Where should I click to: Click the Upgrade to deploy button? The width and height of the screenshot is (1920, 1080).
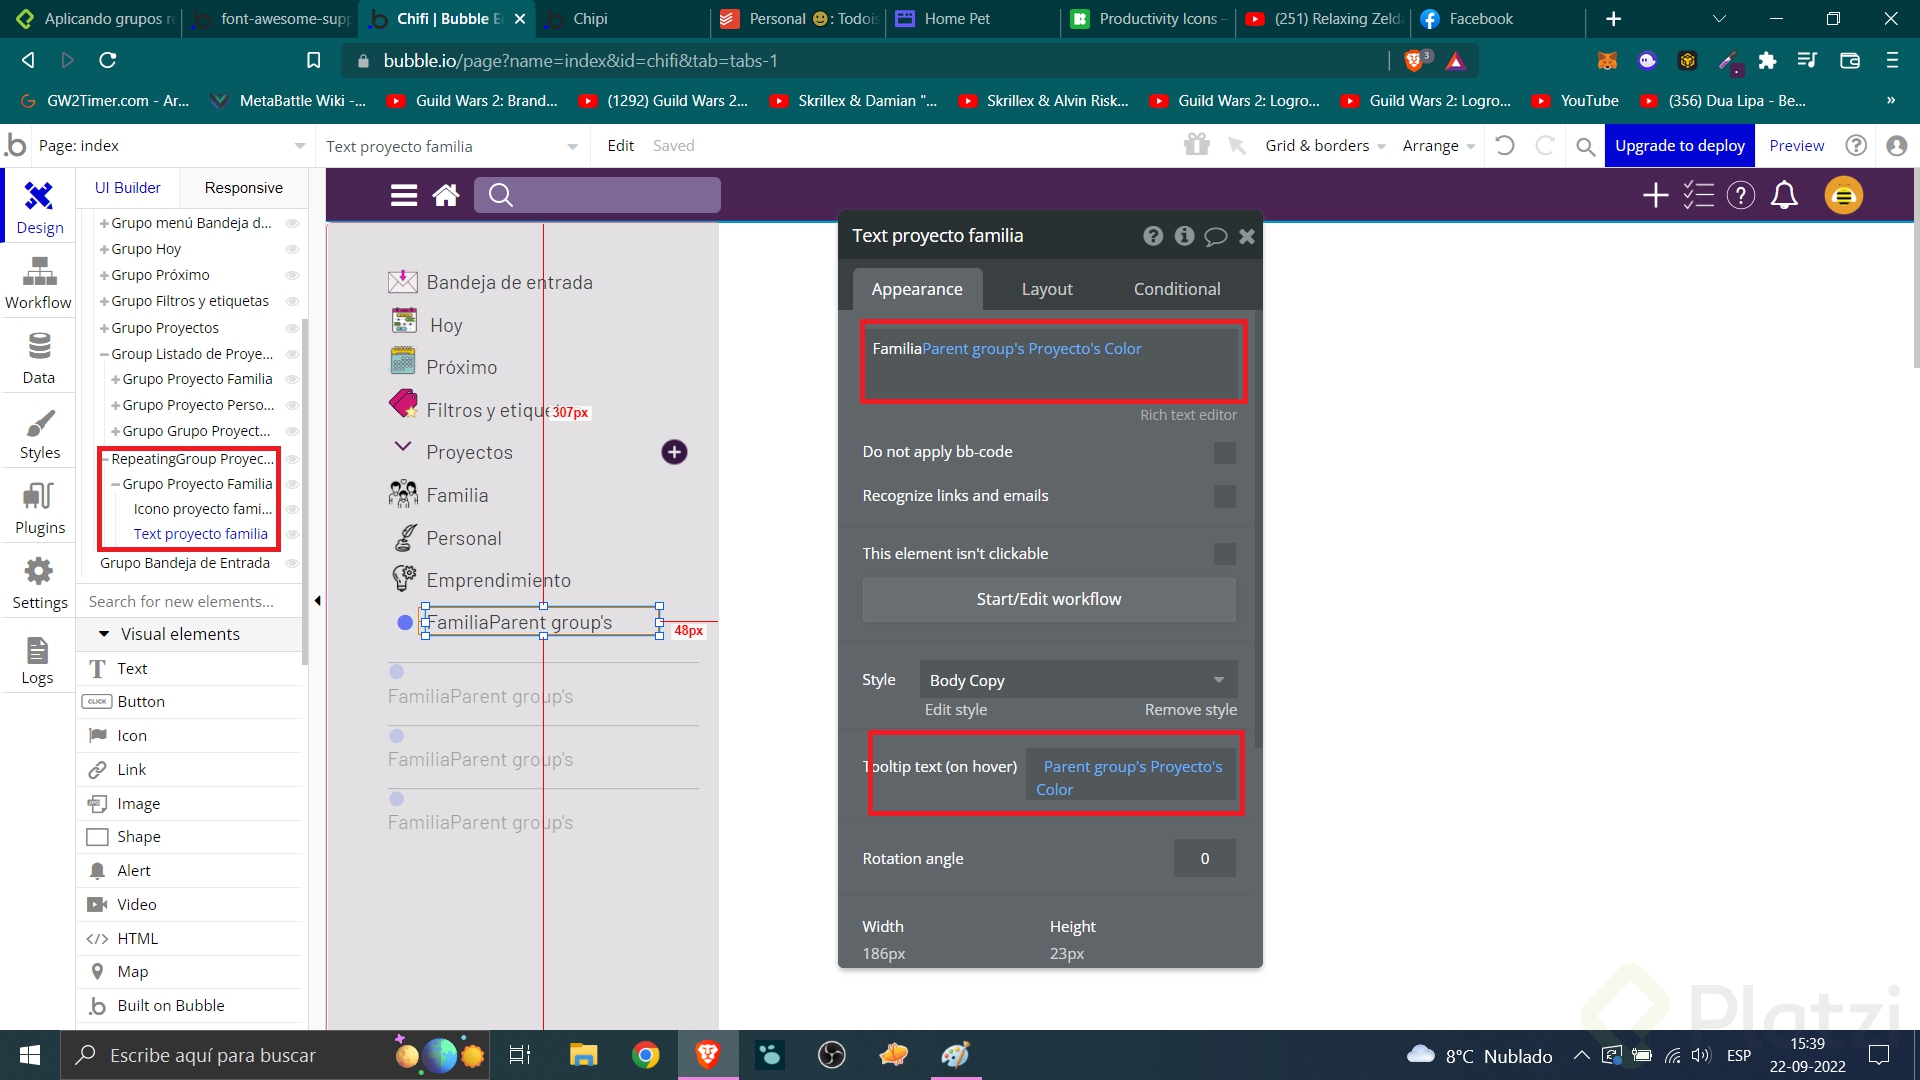[x=1679, y=146]
